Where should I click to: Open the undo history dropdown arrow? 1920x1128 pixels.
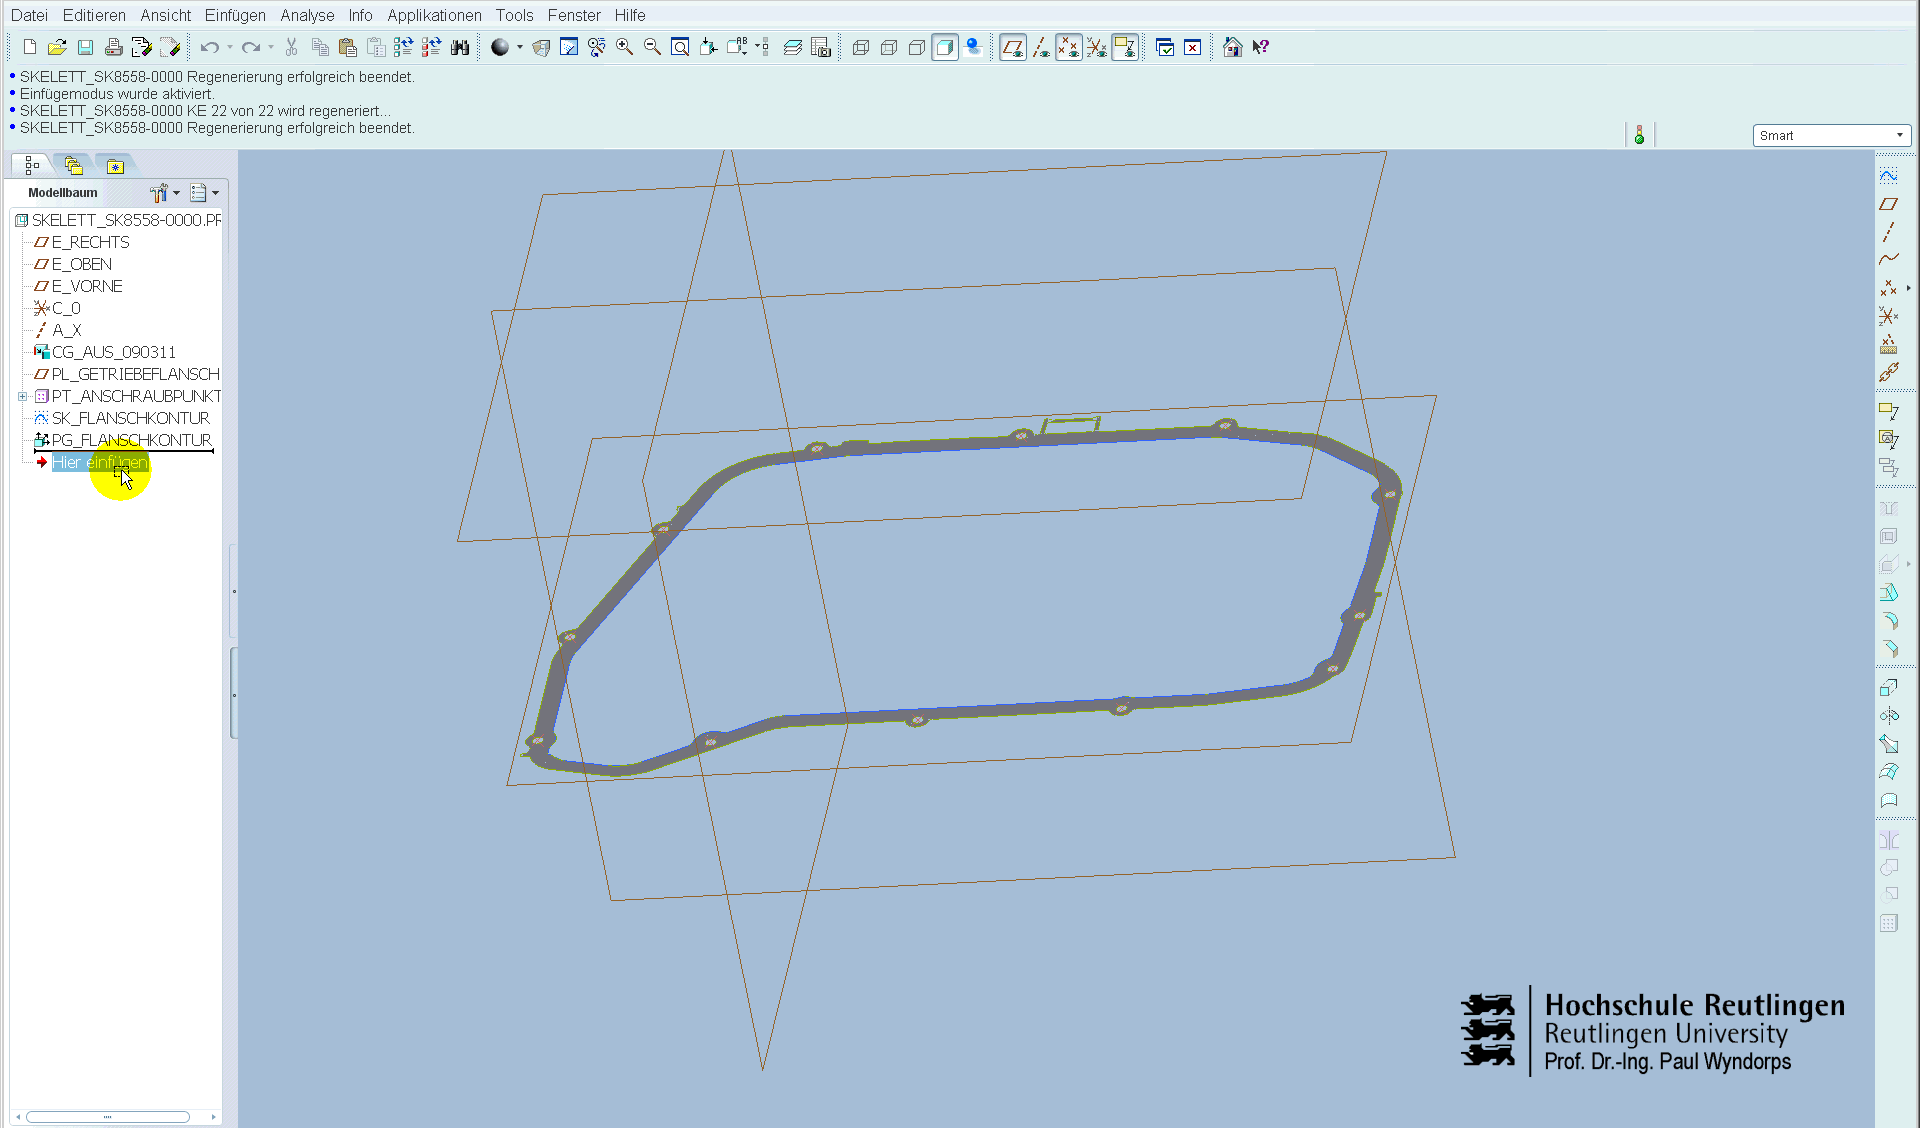click(230, 47)
